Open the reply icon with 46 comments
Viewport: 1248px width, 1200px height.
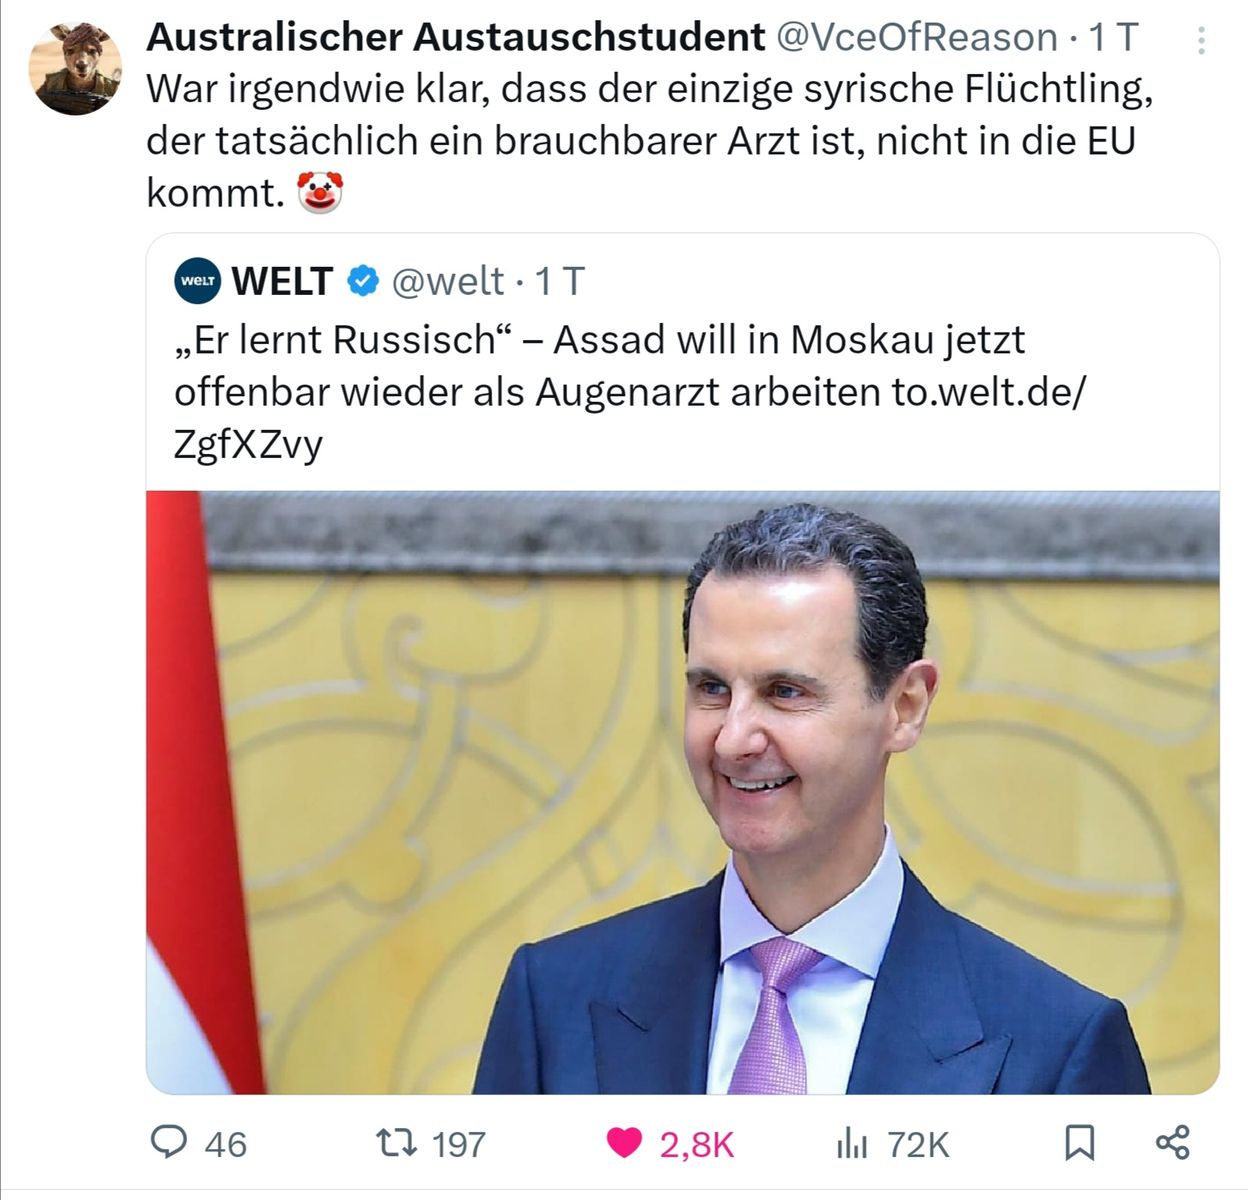(168, 1142)
